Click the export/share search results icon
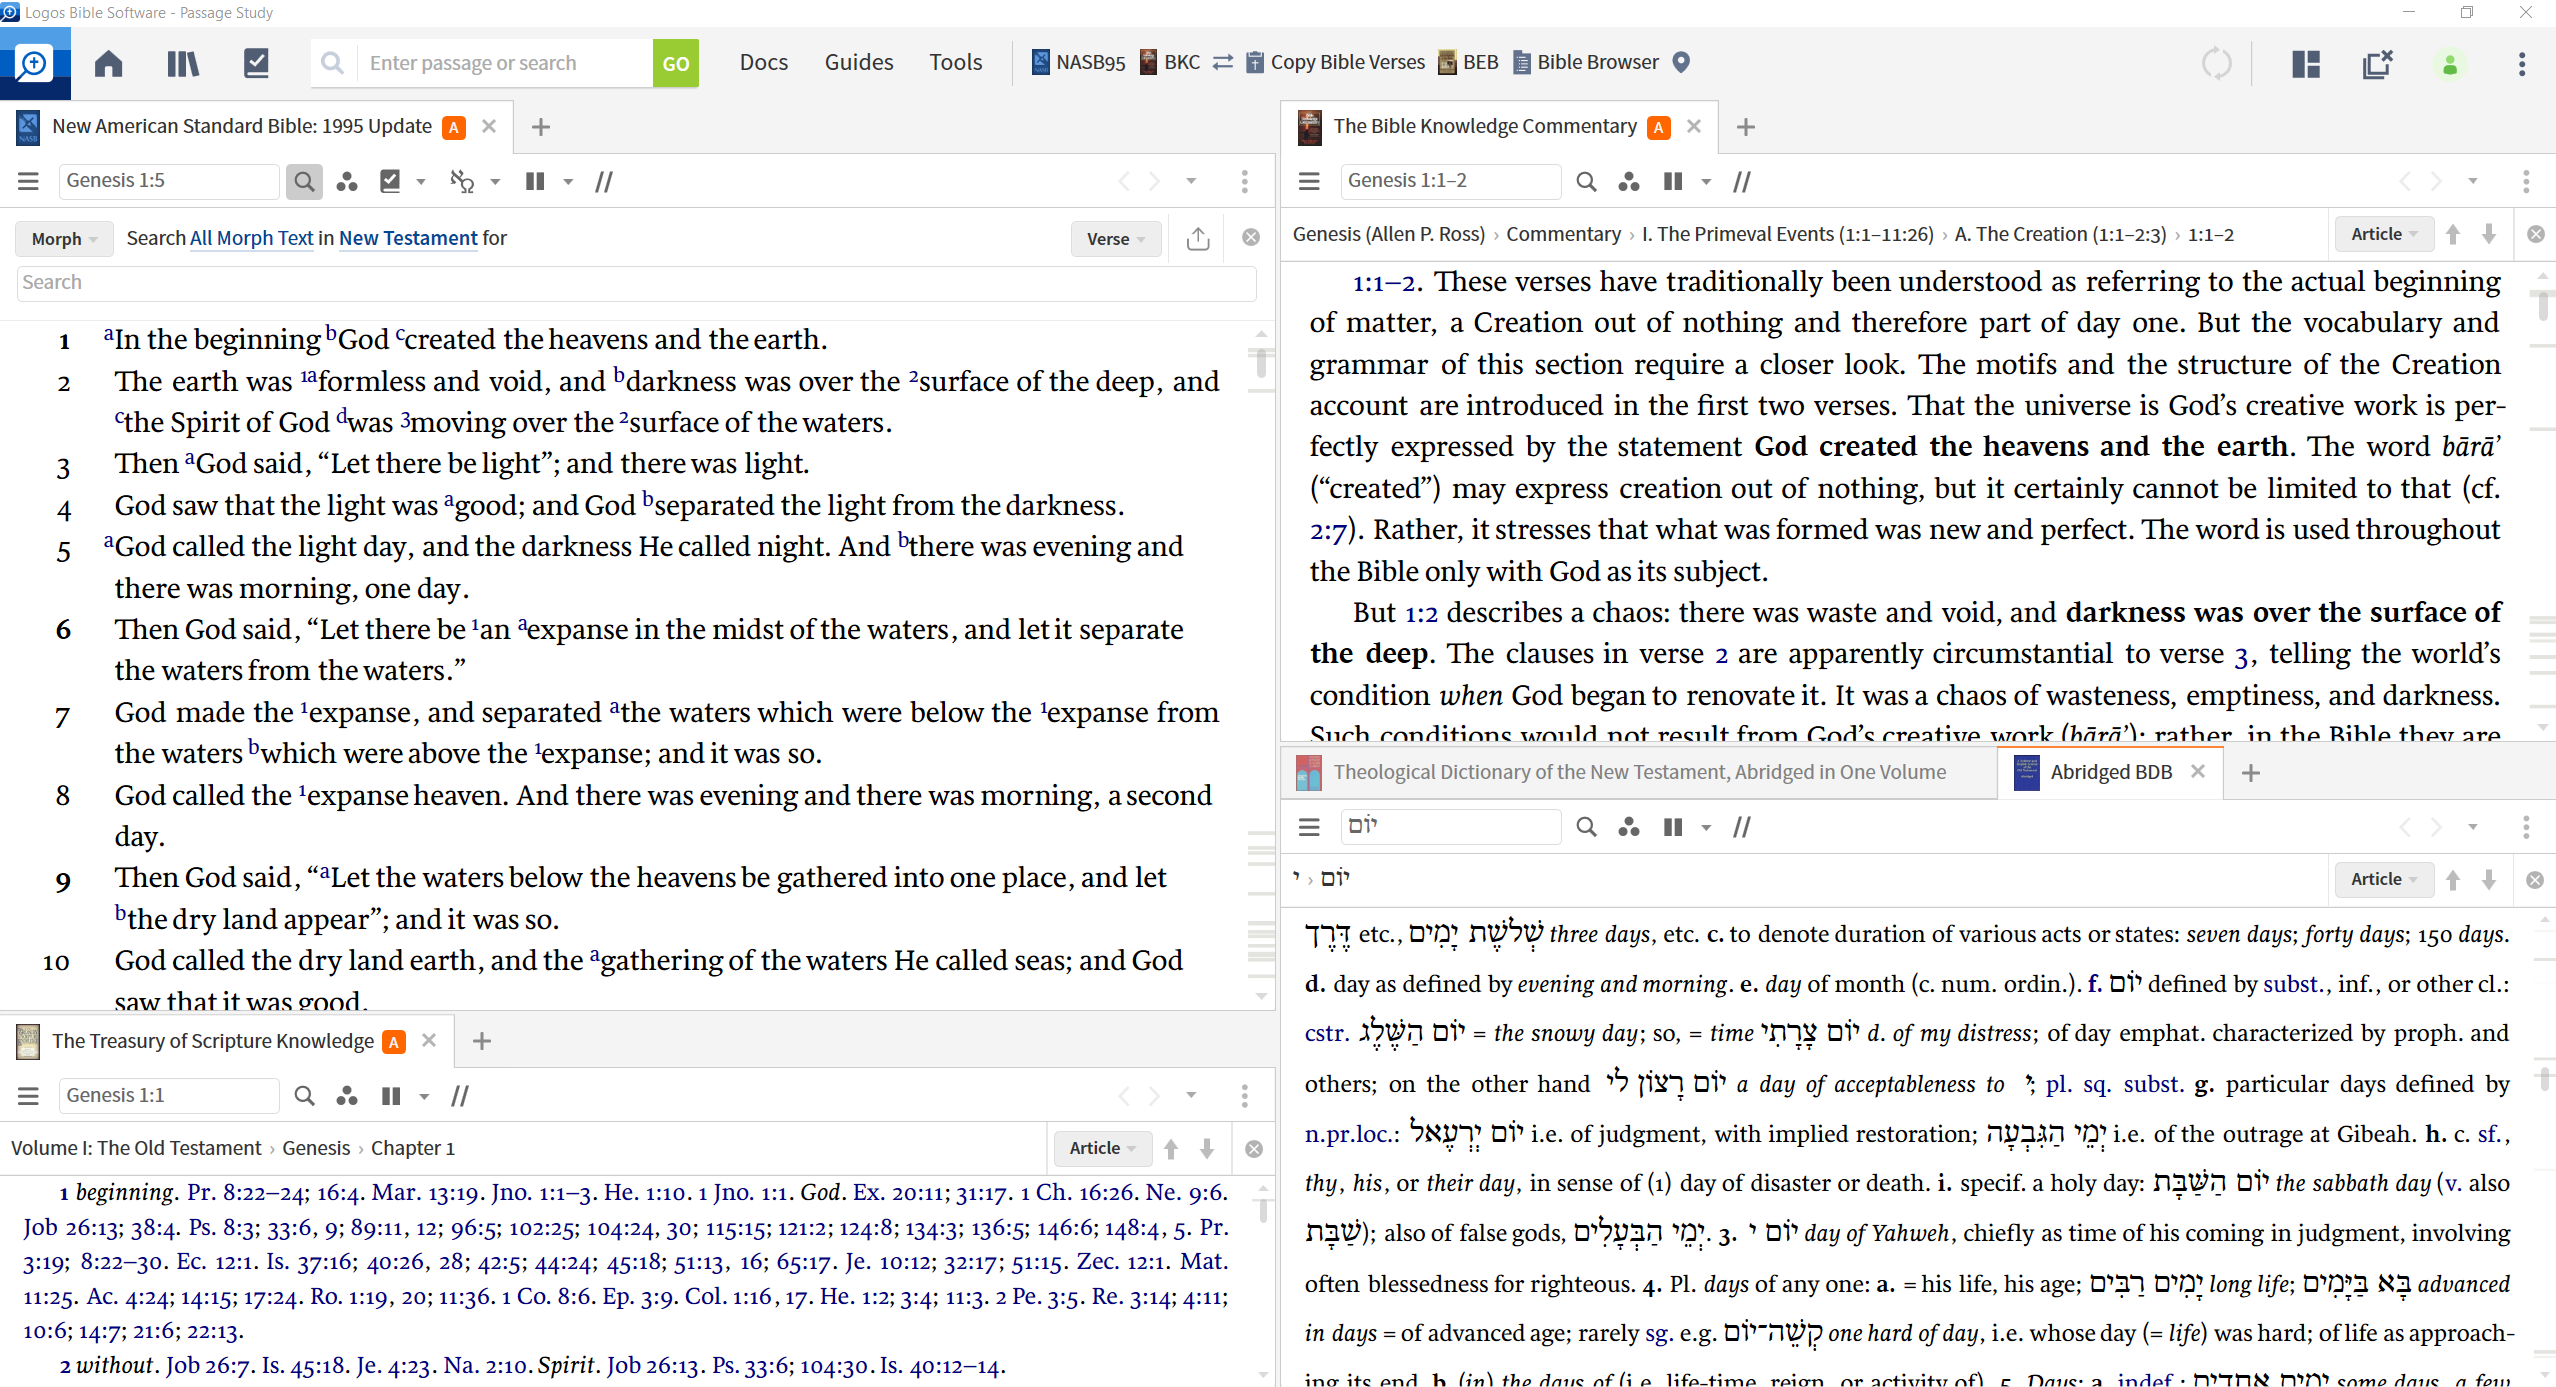The height and width of the screenshot is (1387, 2556). point(1198,238)
